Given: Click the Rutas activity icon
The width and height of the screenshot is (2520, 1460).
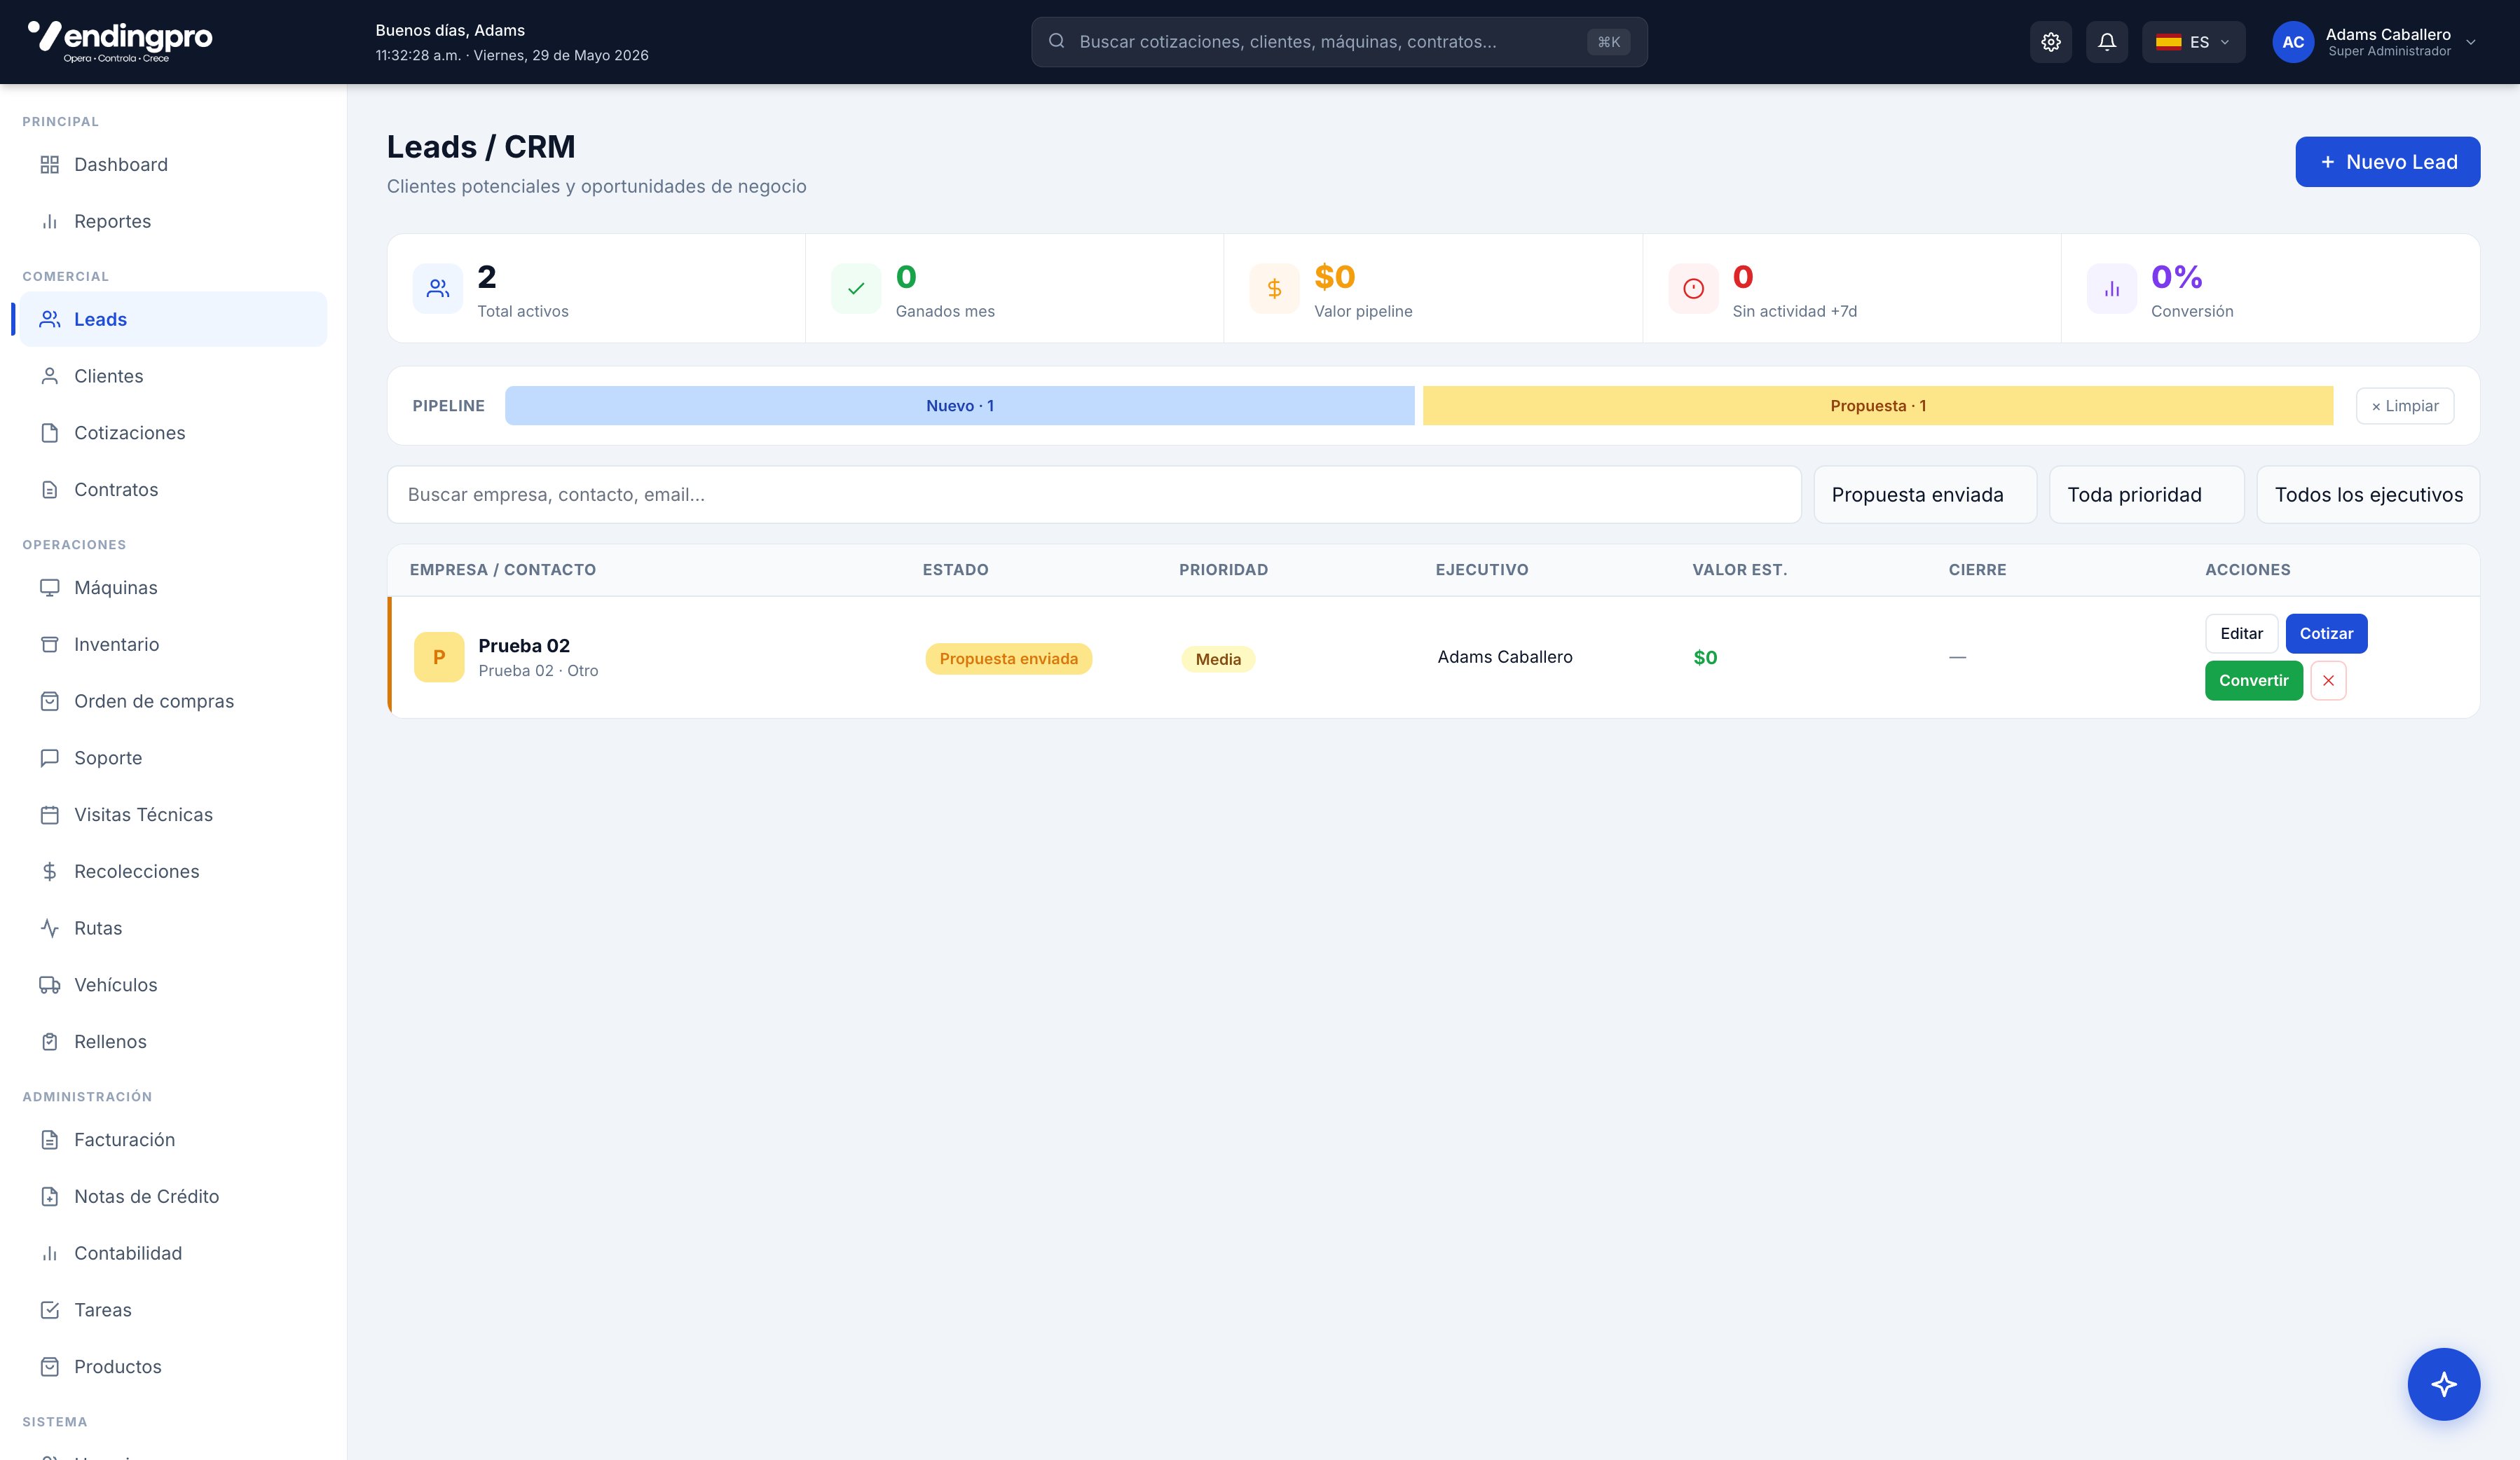Looking at the screenshot, I should tap(50, 928).
